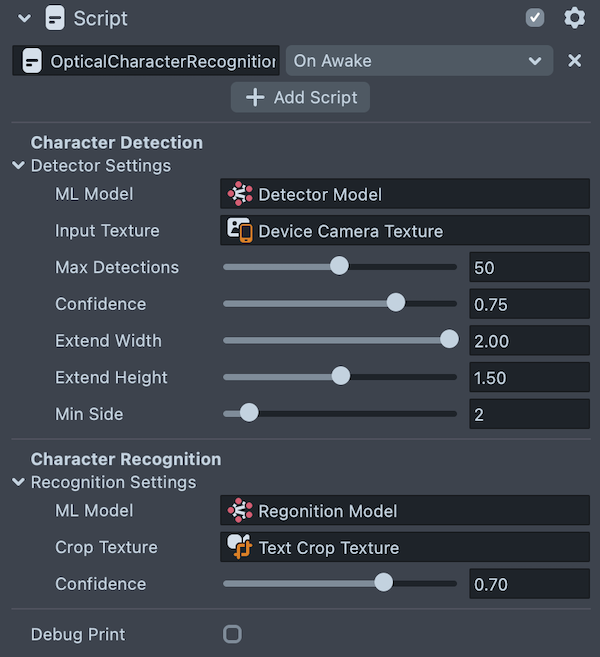Disable the Script component checkbox
The height and width of the screenshot is (657, 600).
[535, 18]
